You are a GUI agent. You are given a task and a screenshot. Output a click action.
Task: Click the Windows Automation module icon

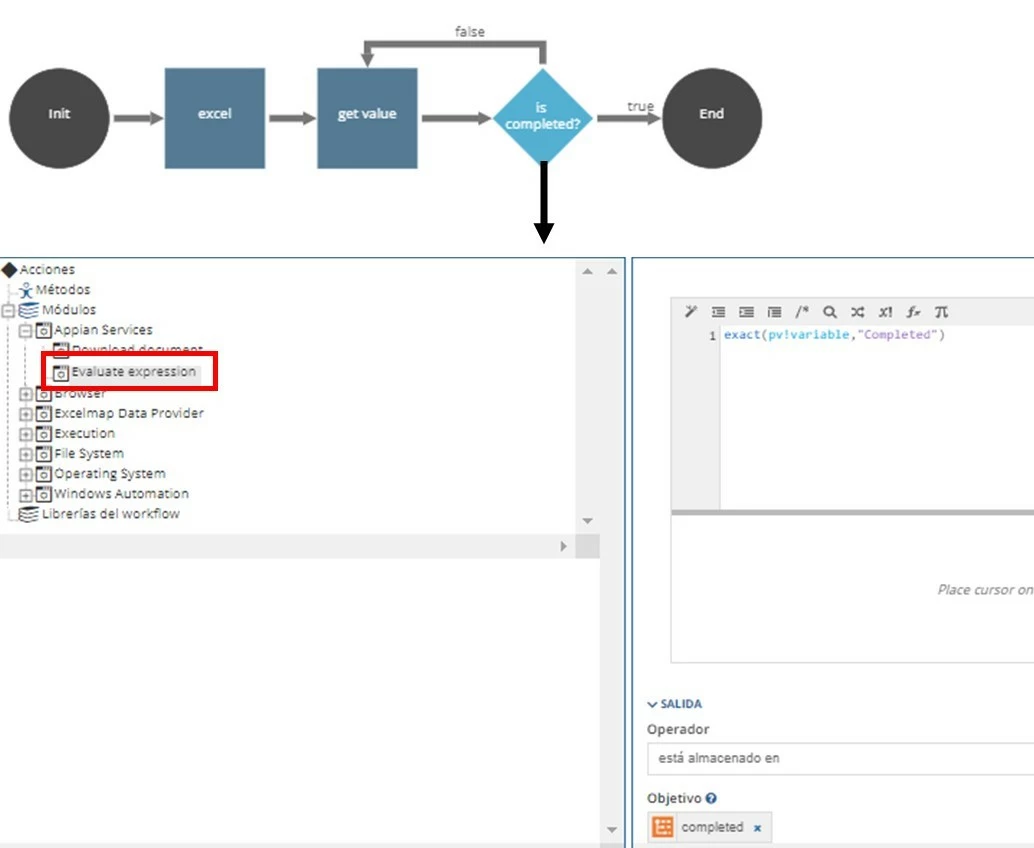[x=44, y=495]
